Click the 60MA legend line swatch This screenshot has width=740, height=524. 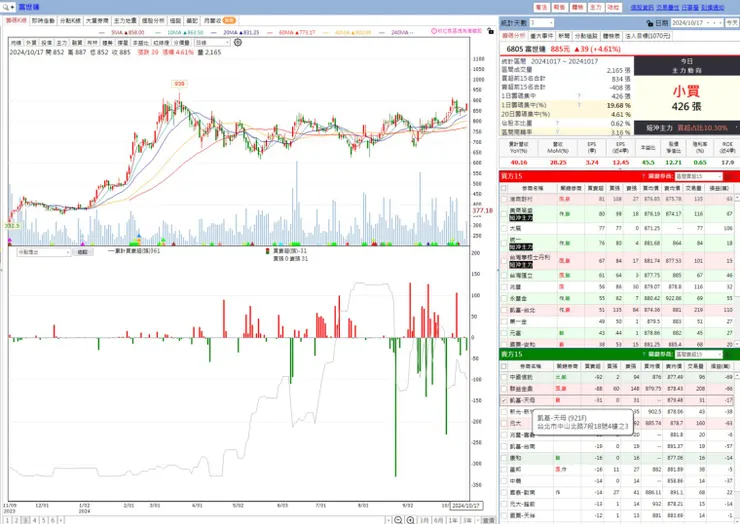(270, 33)
